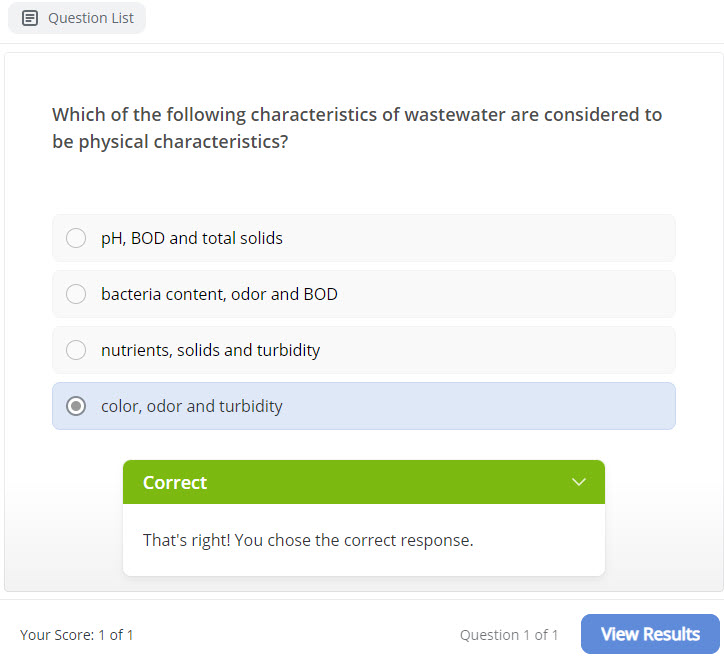Collapse the Correct feedback panel chevron
This screenshot has height=657, width=724.
(579, 482)
